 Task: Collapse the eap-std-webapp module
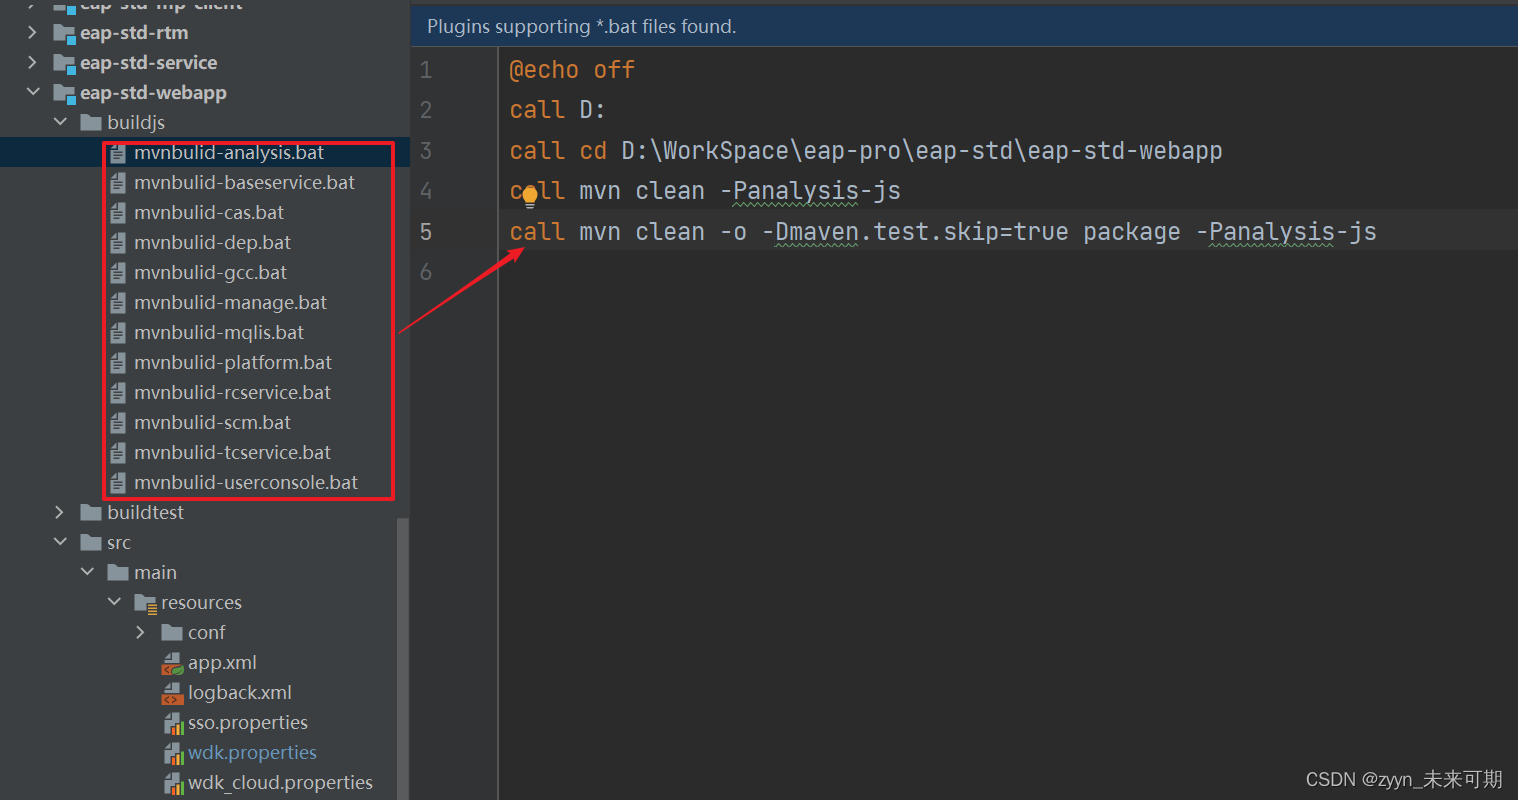(32, 92)
